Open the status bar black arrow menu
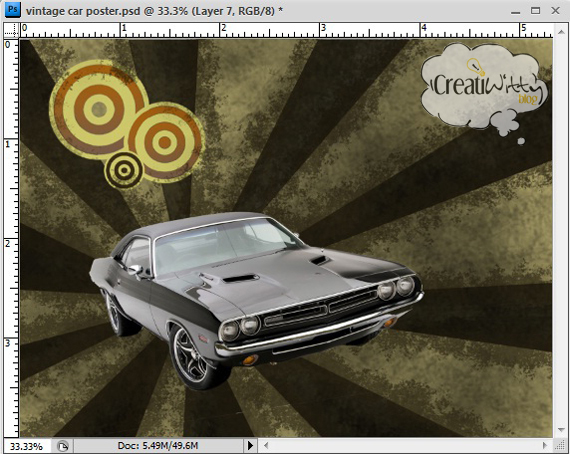 (250, 446)
